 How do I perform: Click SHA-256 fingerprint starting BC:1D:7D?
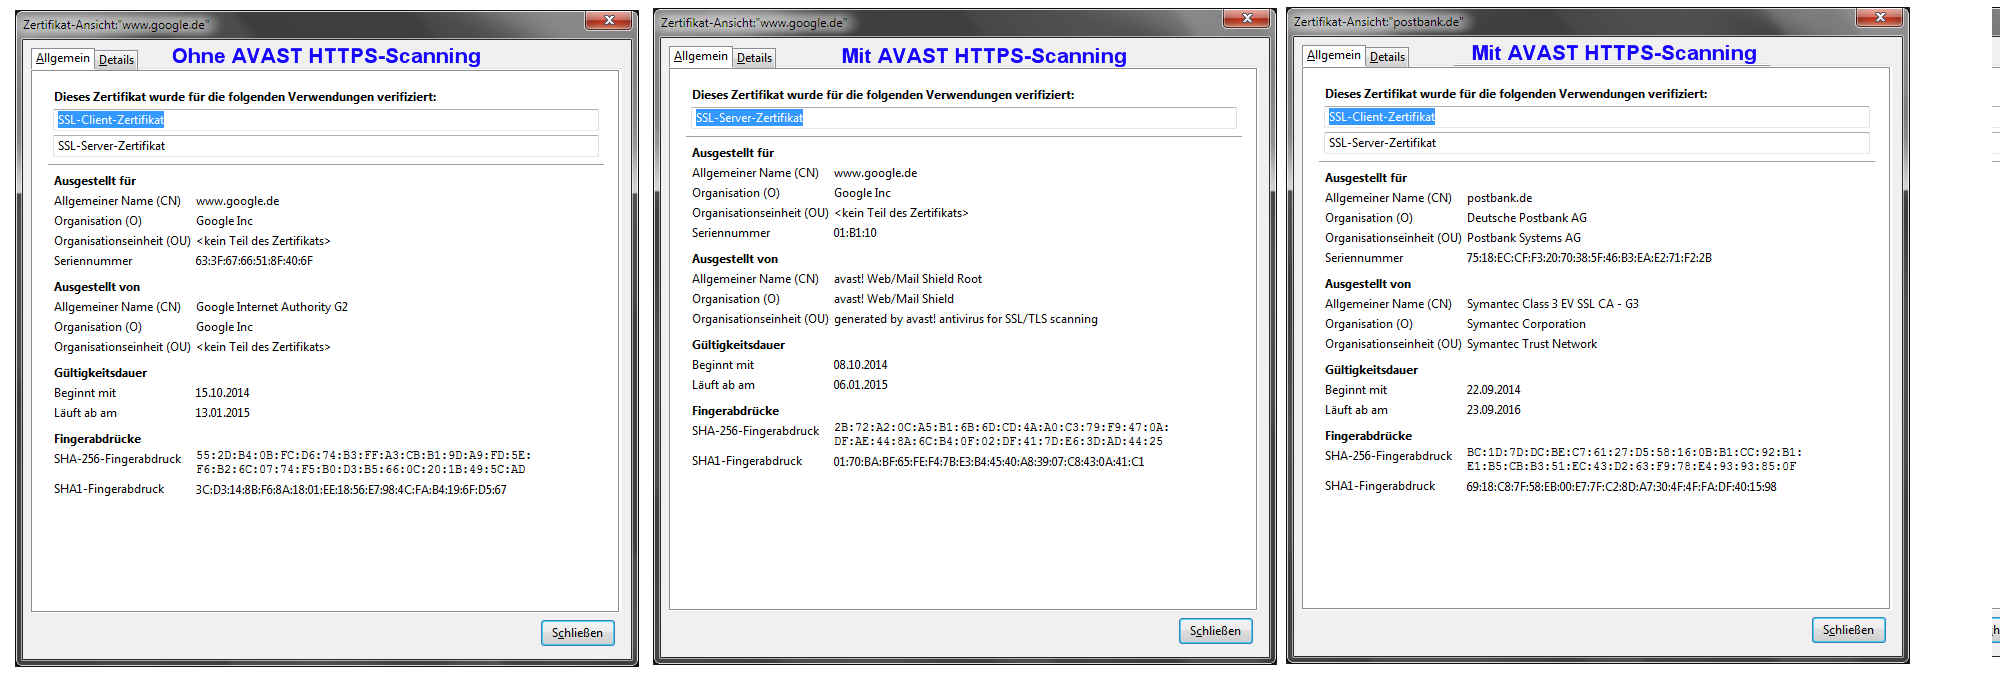pyautogui.click(x=1634, y=459)
